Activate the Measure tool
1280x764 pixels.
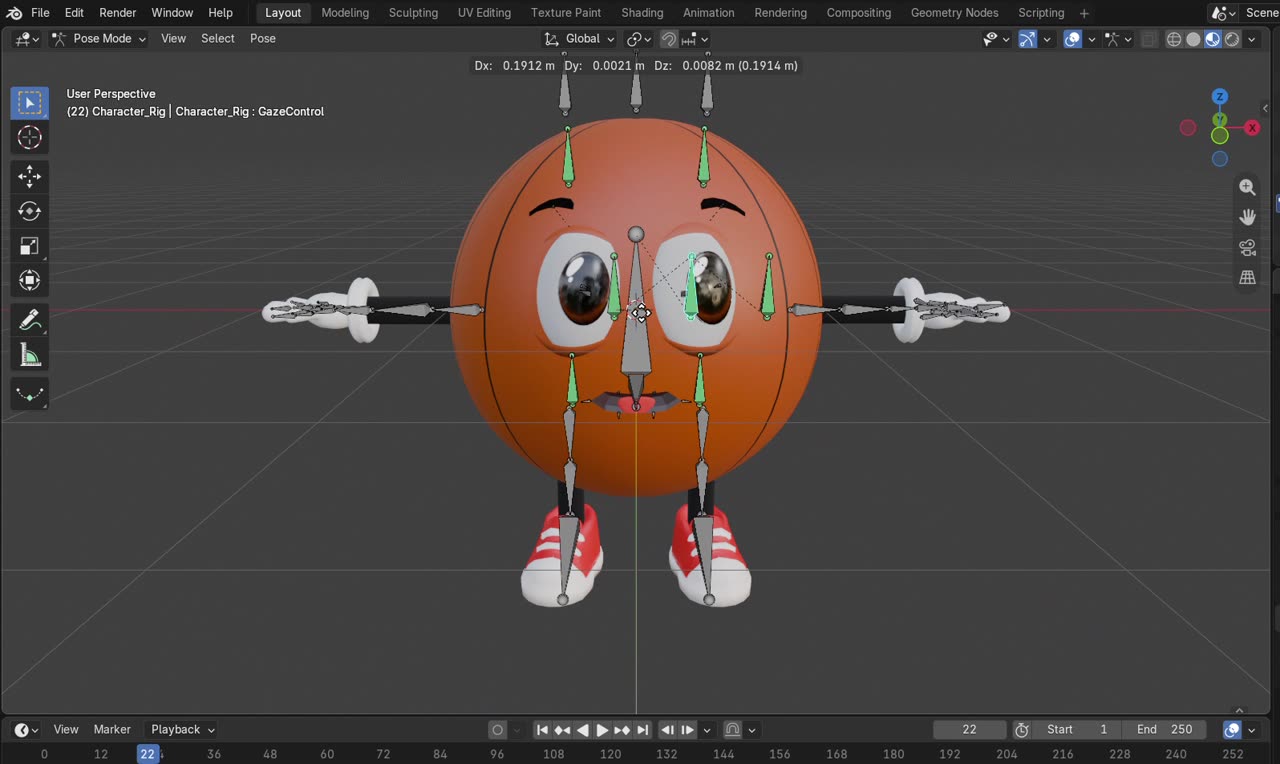click(x=29, y=355)
